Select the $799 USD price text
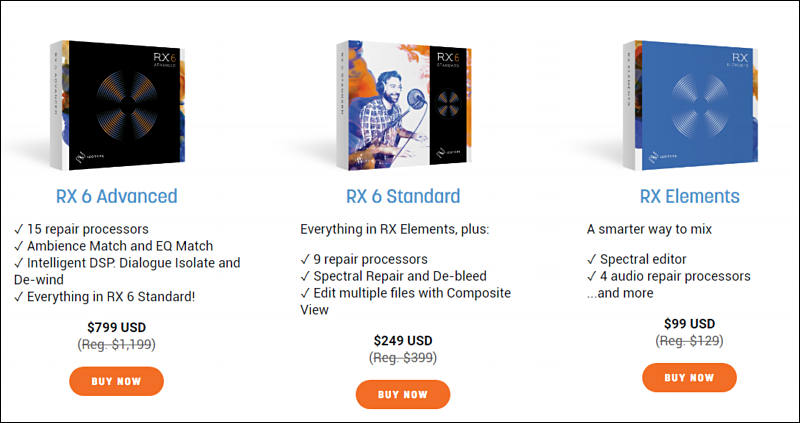The width and height of the screenshot is (800, 423). [116, 327]
